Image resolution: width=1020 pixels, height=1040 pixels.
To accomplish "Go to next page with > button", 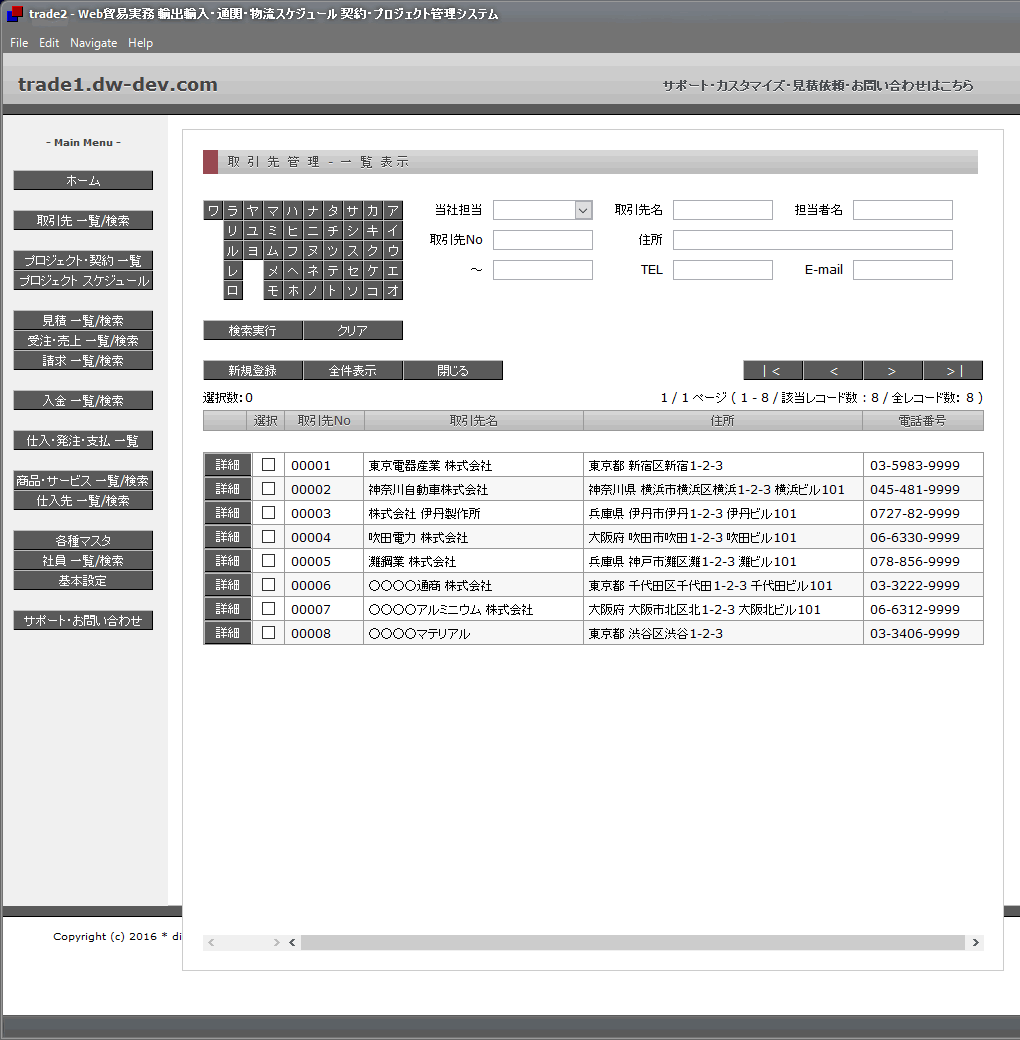I will click(x=893, y=370).
